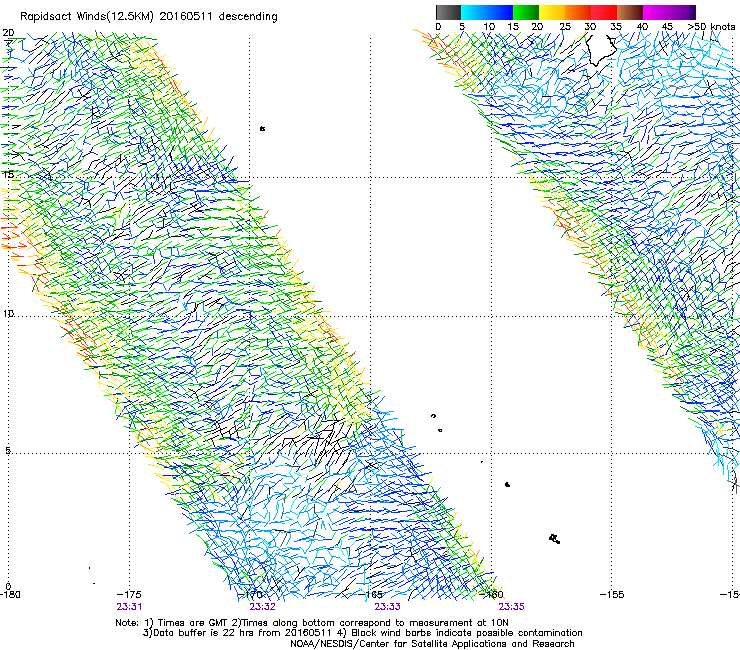Click the '10' latitude axis label
This screenshot has height=650, width=740.
tap(8, 313)
